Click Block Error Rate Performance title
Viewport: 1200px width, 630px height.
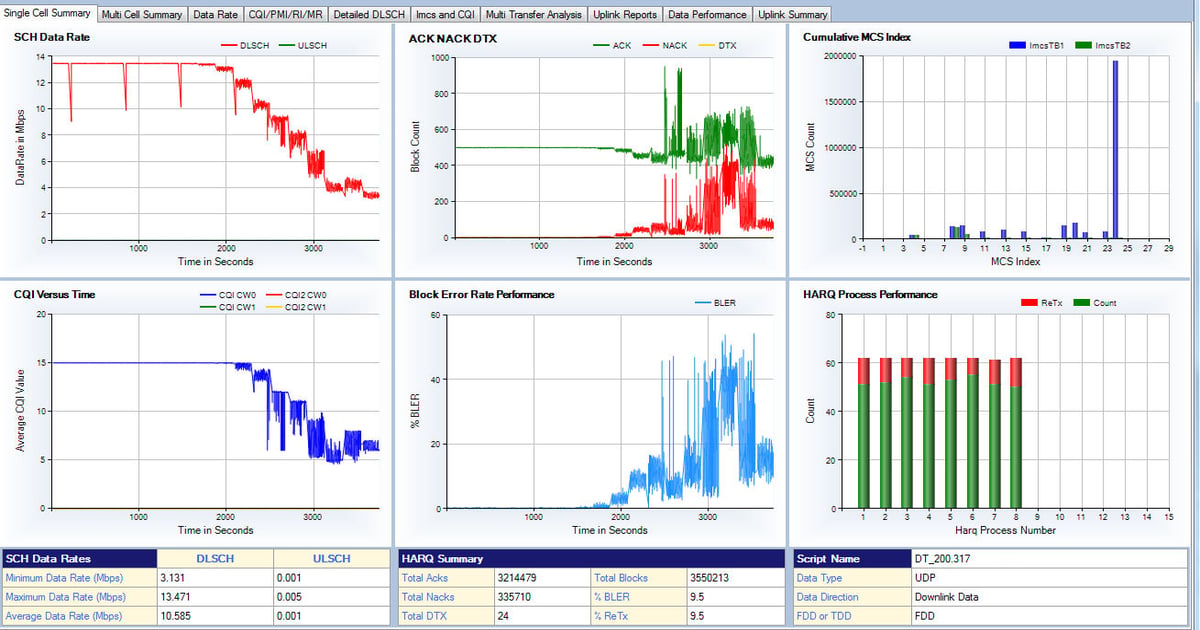click(482, 294)
